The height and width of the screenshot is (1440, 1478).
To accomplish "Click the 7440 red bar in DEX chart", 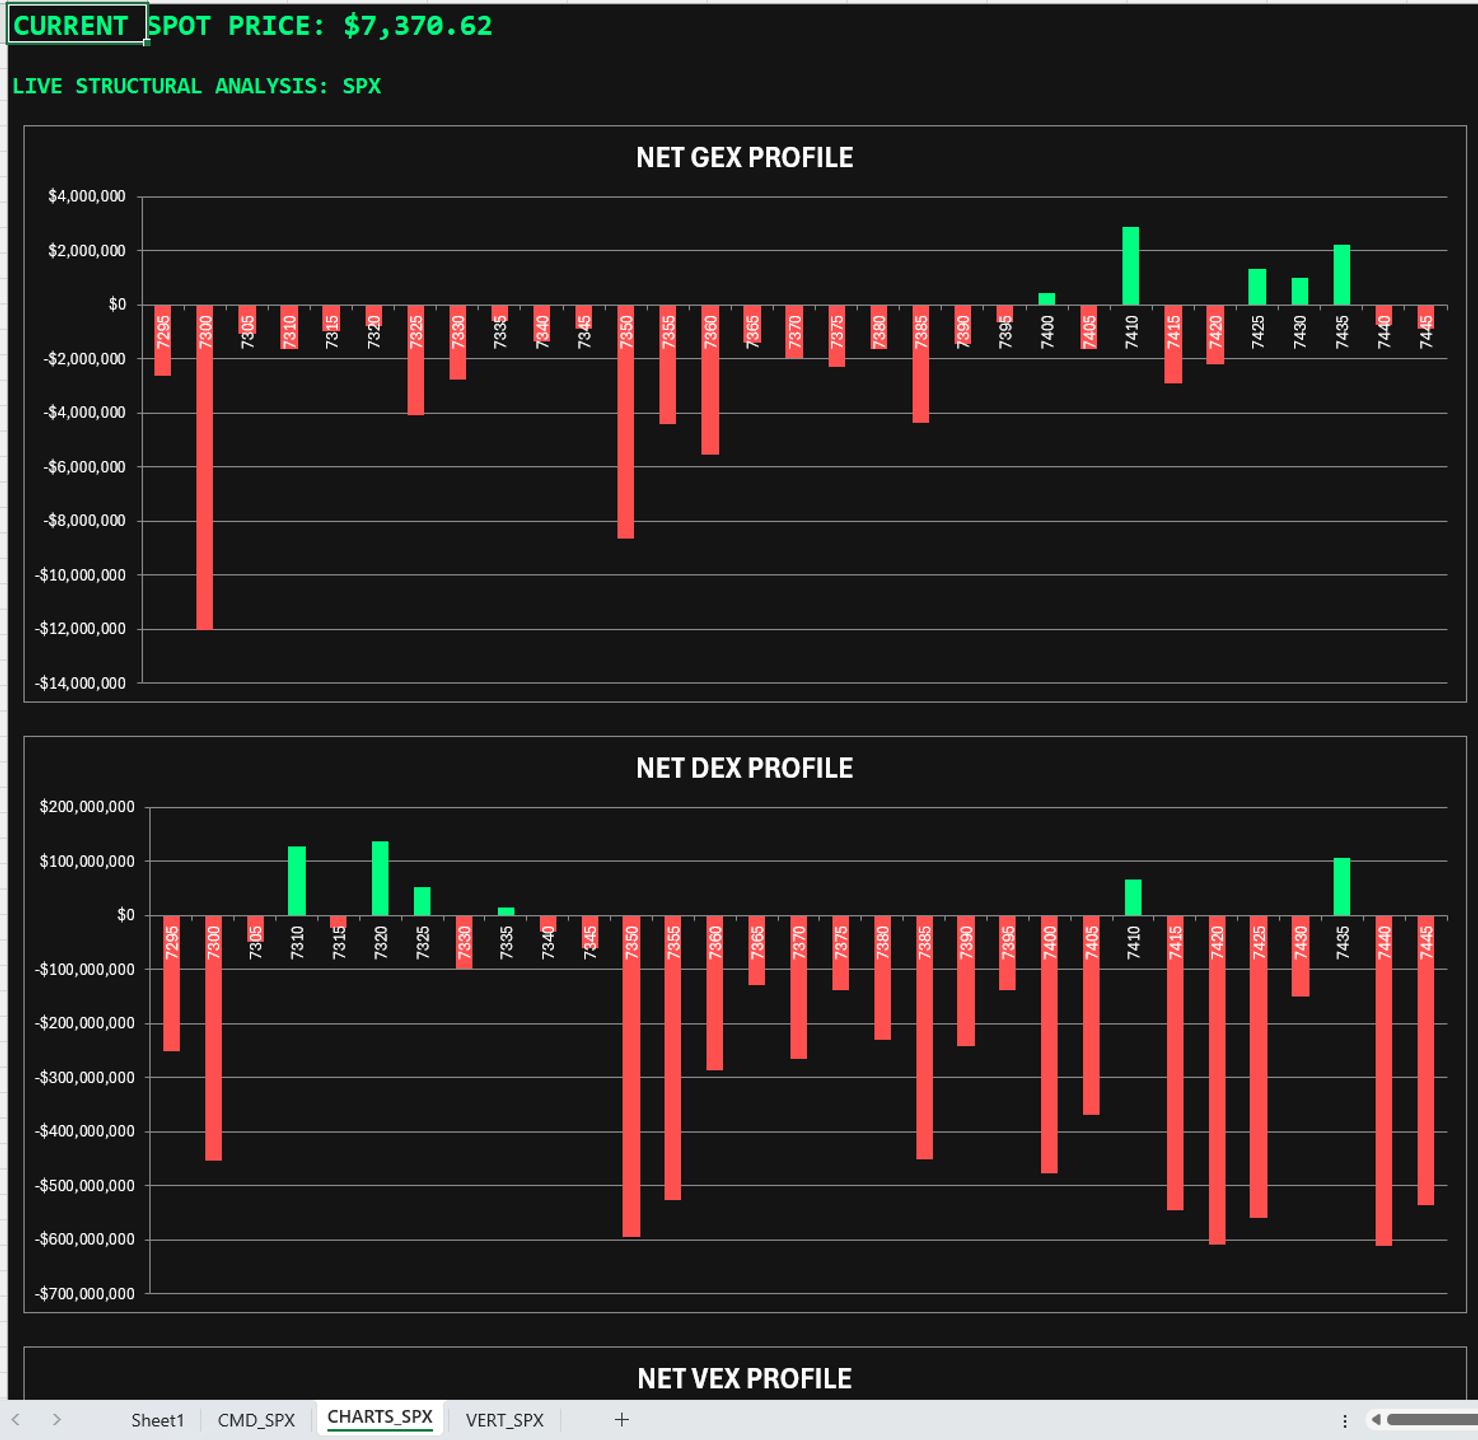I will (x=1384, y=1080).
